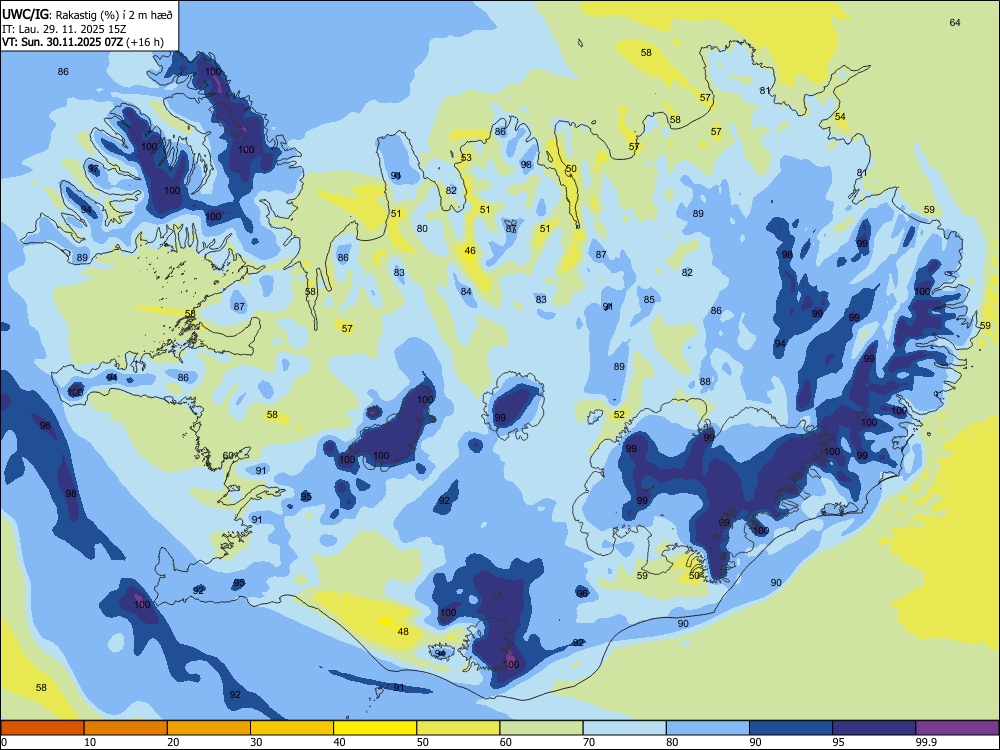The height and width of the screenshot is (750, 1000).
Task: Click the humidity value '64' on the map
Action: click(x=955, y=23)
